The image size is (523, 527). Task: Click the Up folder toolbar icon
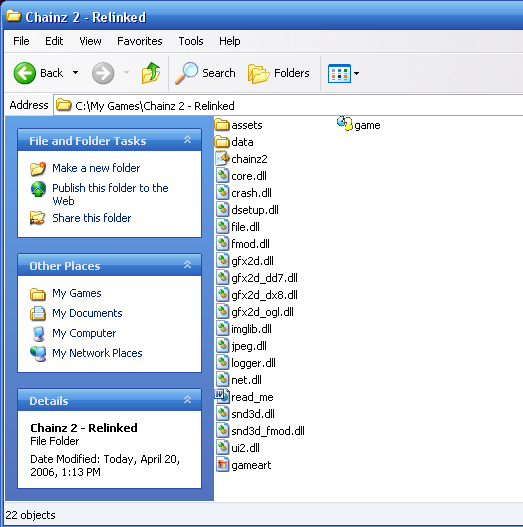151,73
